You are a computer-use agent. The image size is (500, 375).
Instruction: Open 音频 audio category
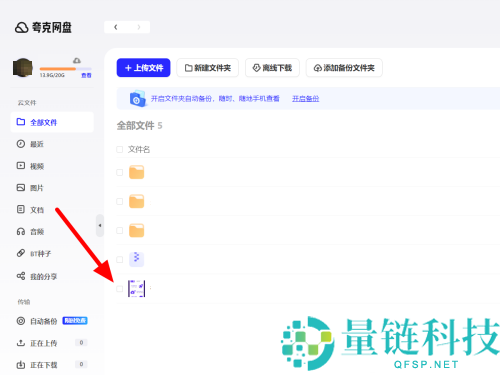click(37, 232)
